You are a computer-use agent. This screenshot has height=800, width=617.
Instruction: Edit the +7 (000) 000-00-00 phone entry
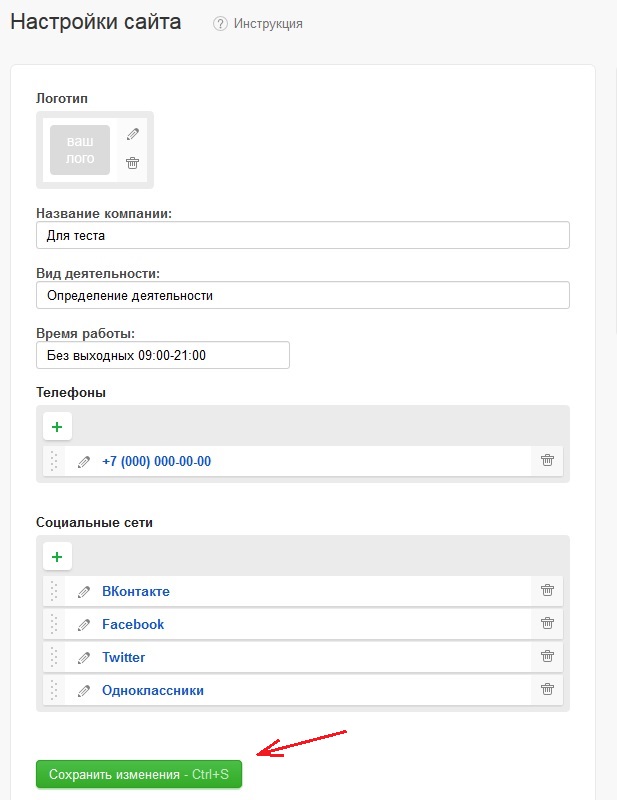pos(84,462)
